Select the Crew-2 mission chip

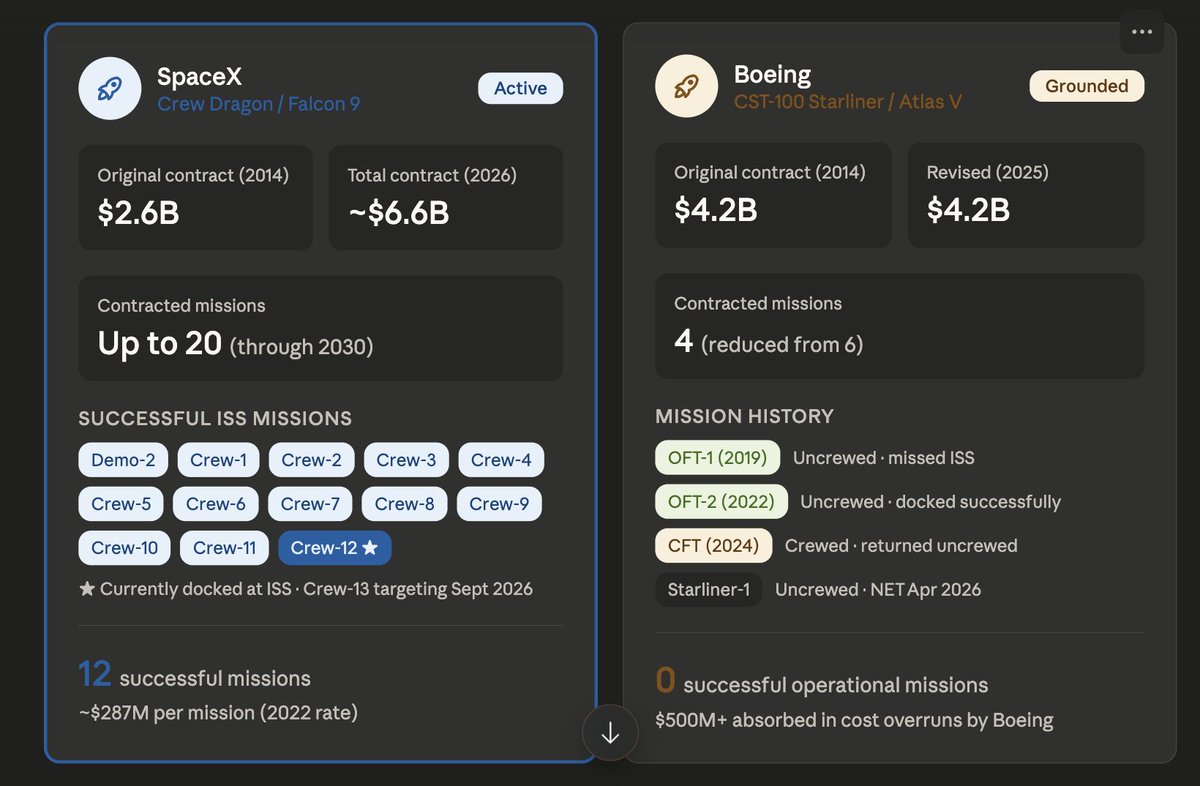312,460
